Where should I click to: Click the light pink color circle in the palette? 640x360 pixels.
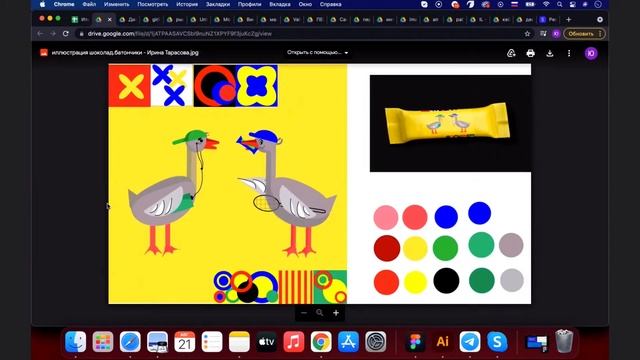pyautogui.click(x=386, y=217)
